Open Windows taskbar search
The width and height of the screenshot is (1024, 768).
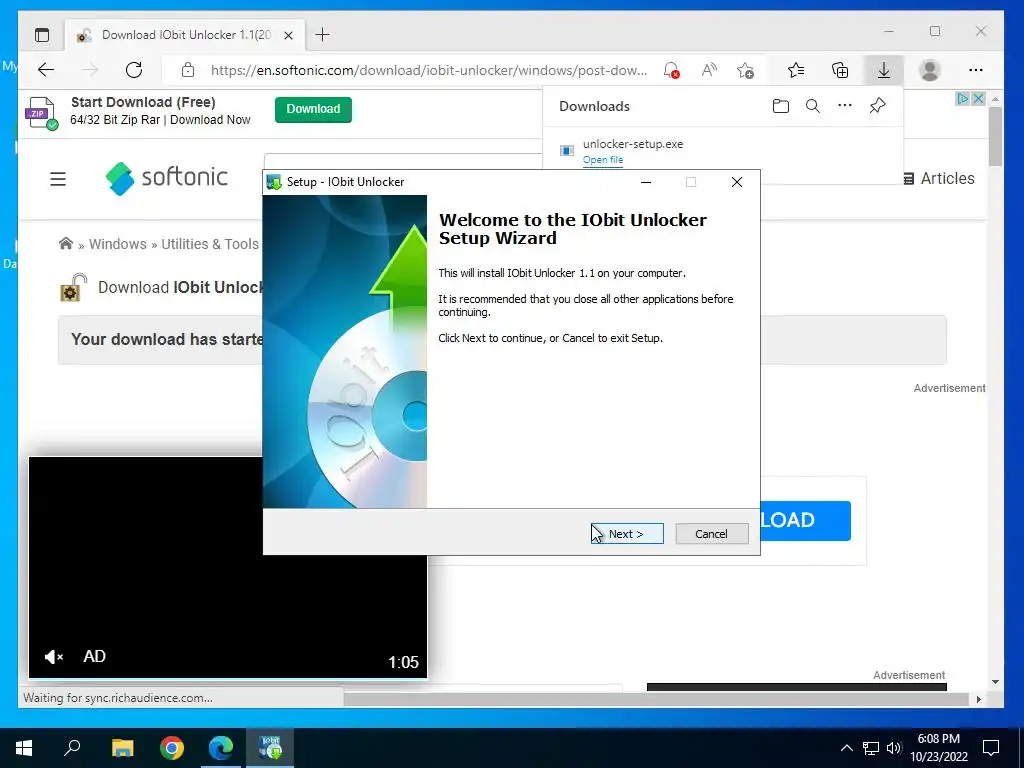72,748
